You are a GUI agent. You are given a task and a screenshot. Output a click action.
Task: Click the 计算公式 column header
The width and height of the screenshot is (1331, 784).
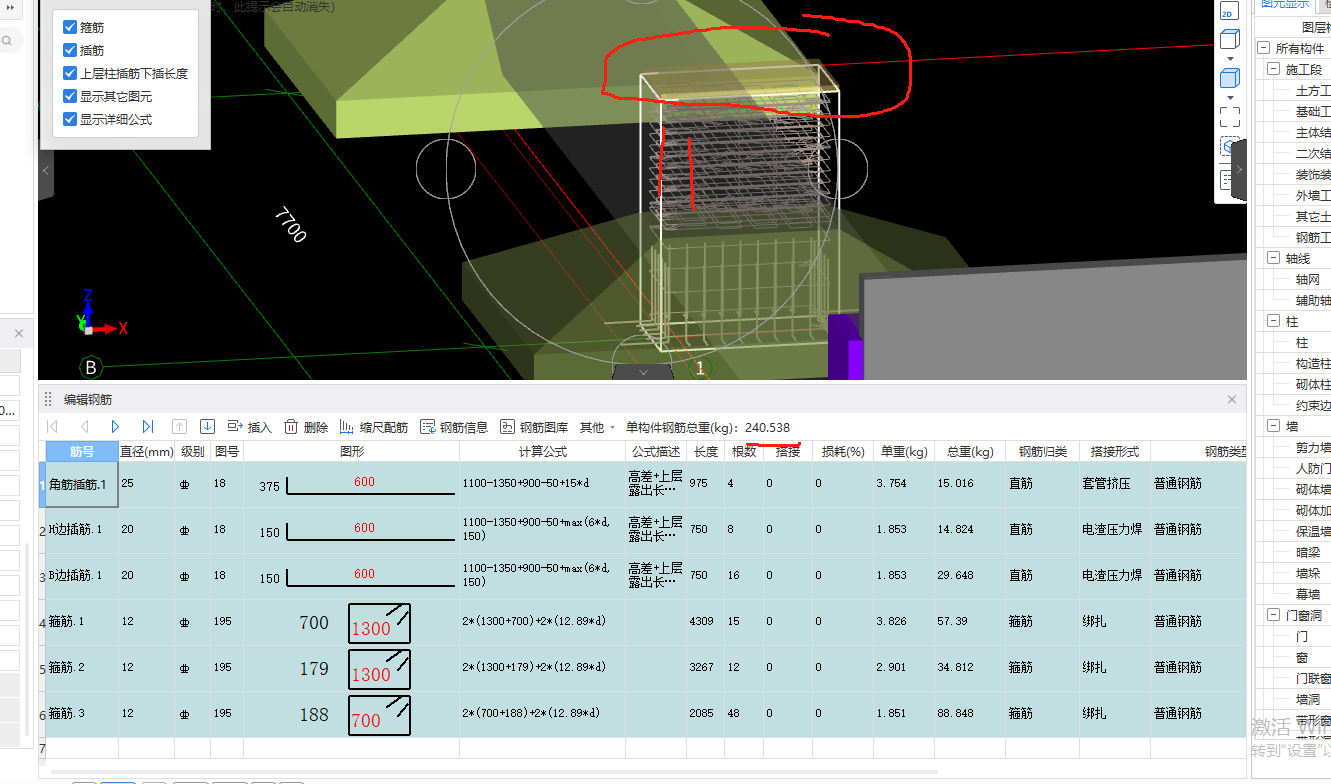point(543,452)
